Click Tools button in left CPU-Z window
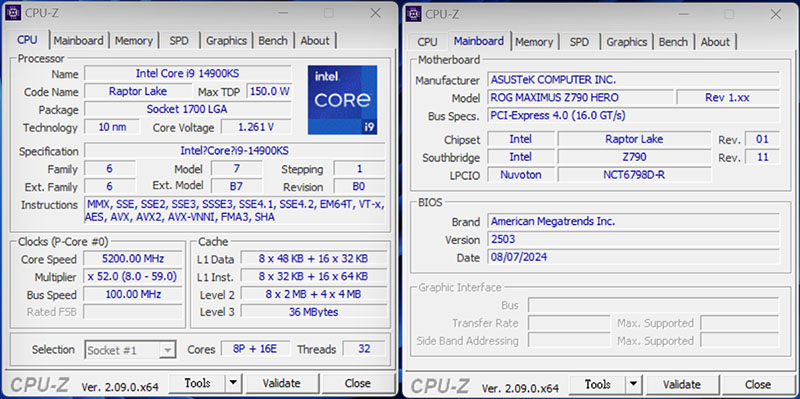This screenshot has width=800, height=399. [197, 383]
